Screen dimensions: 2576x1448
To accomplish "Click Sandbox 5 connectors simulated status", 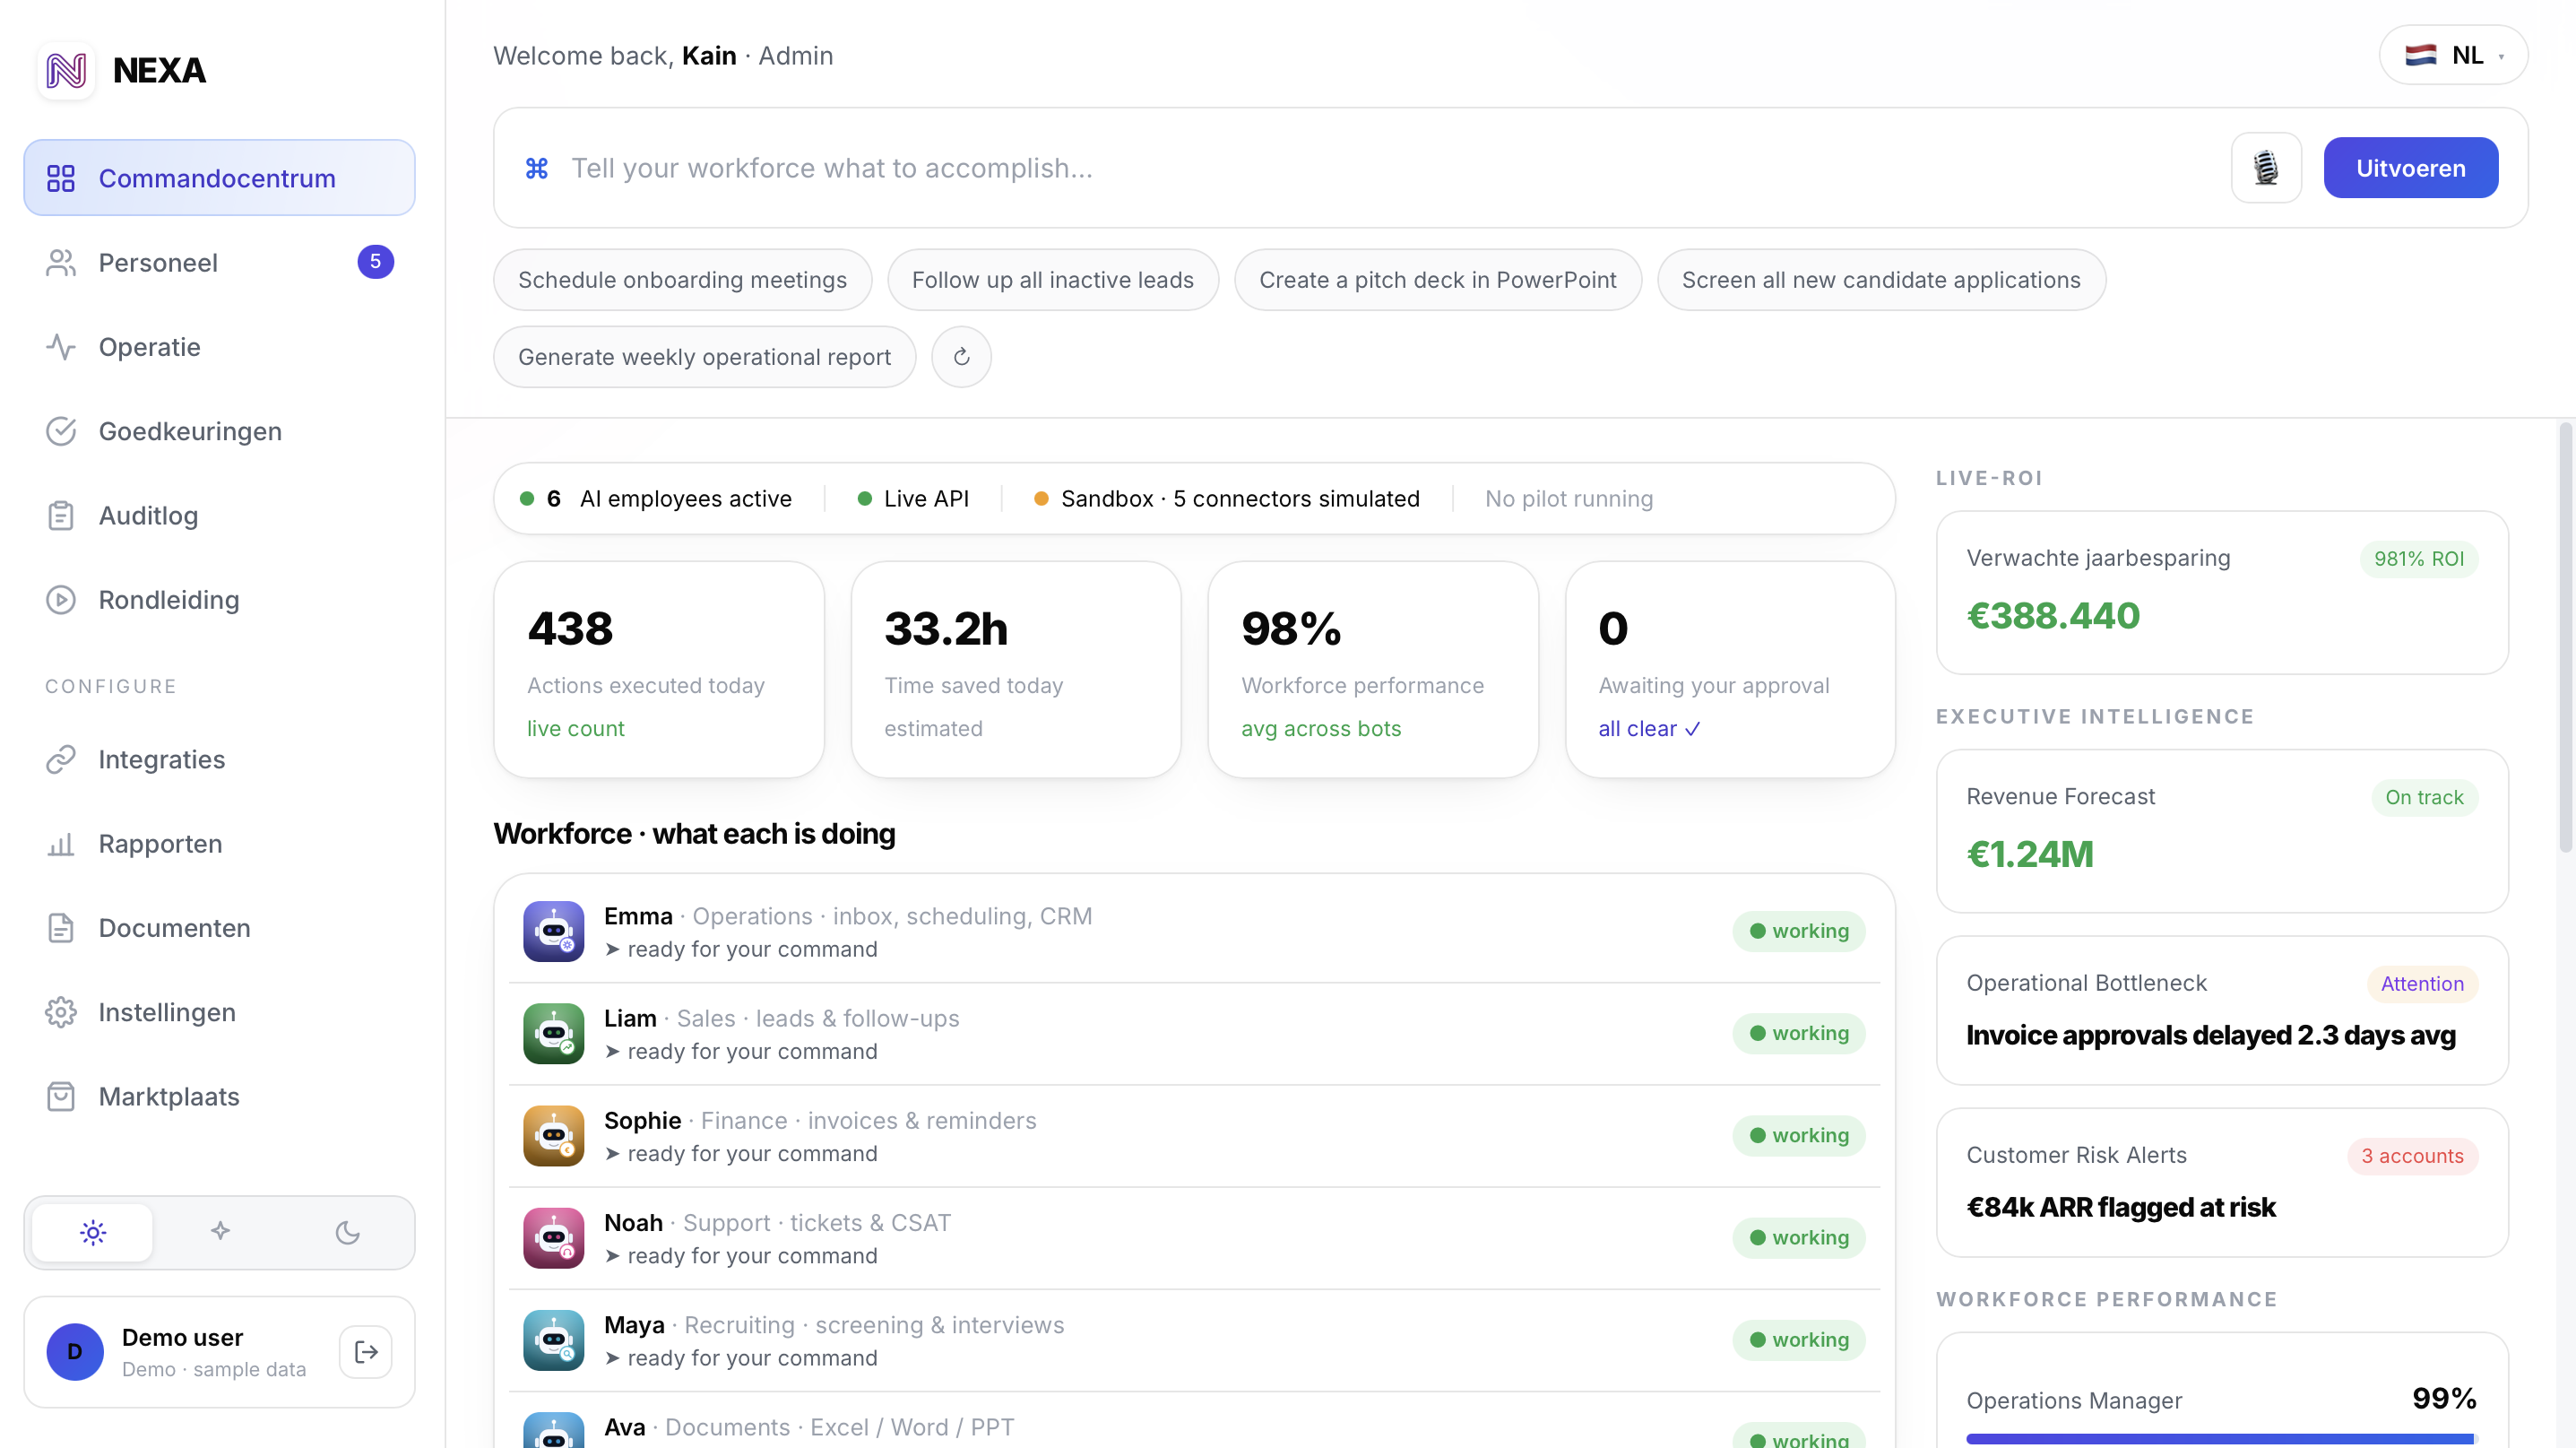I will 1226,499.
